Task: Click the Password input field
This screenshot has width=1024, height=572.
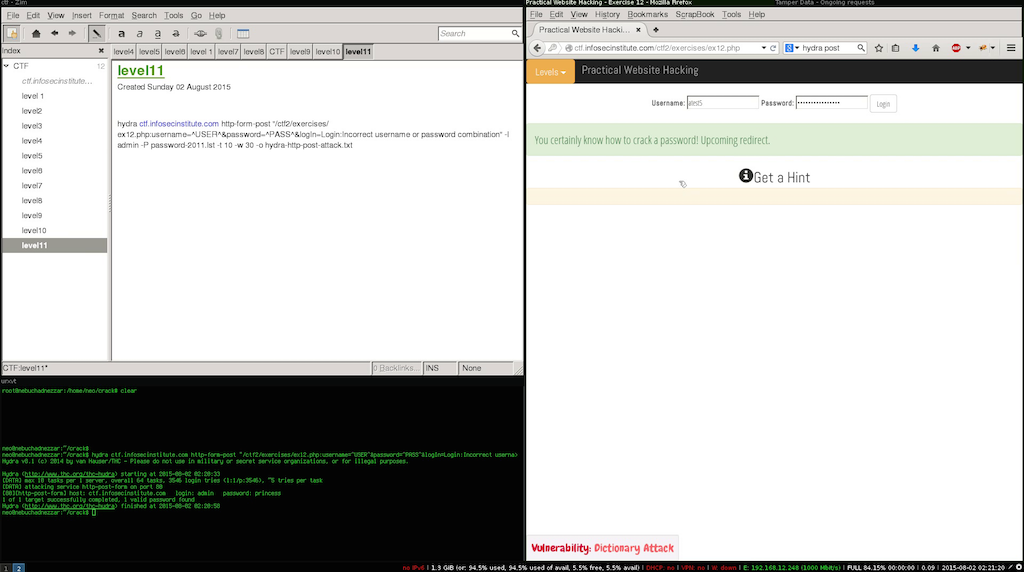Action: [x=831, y=103]
